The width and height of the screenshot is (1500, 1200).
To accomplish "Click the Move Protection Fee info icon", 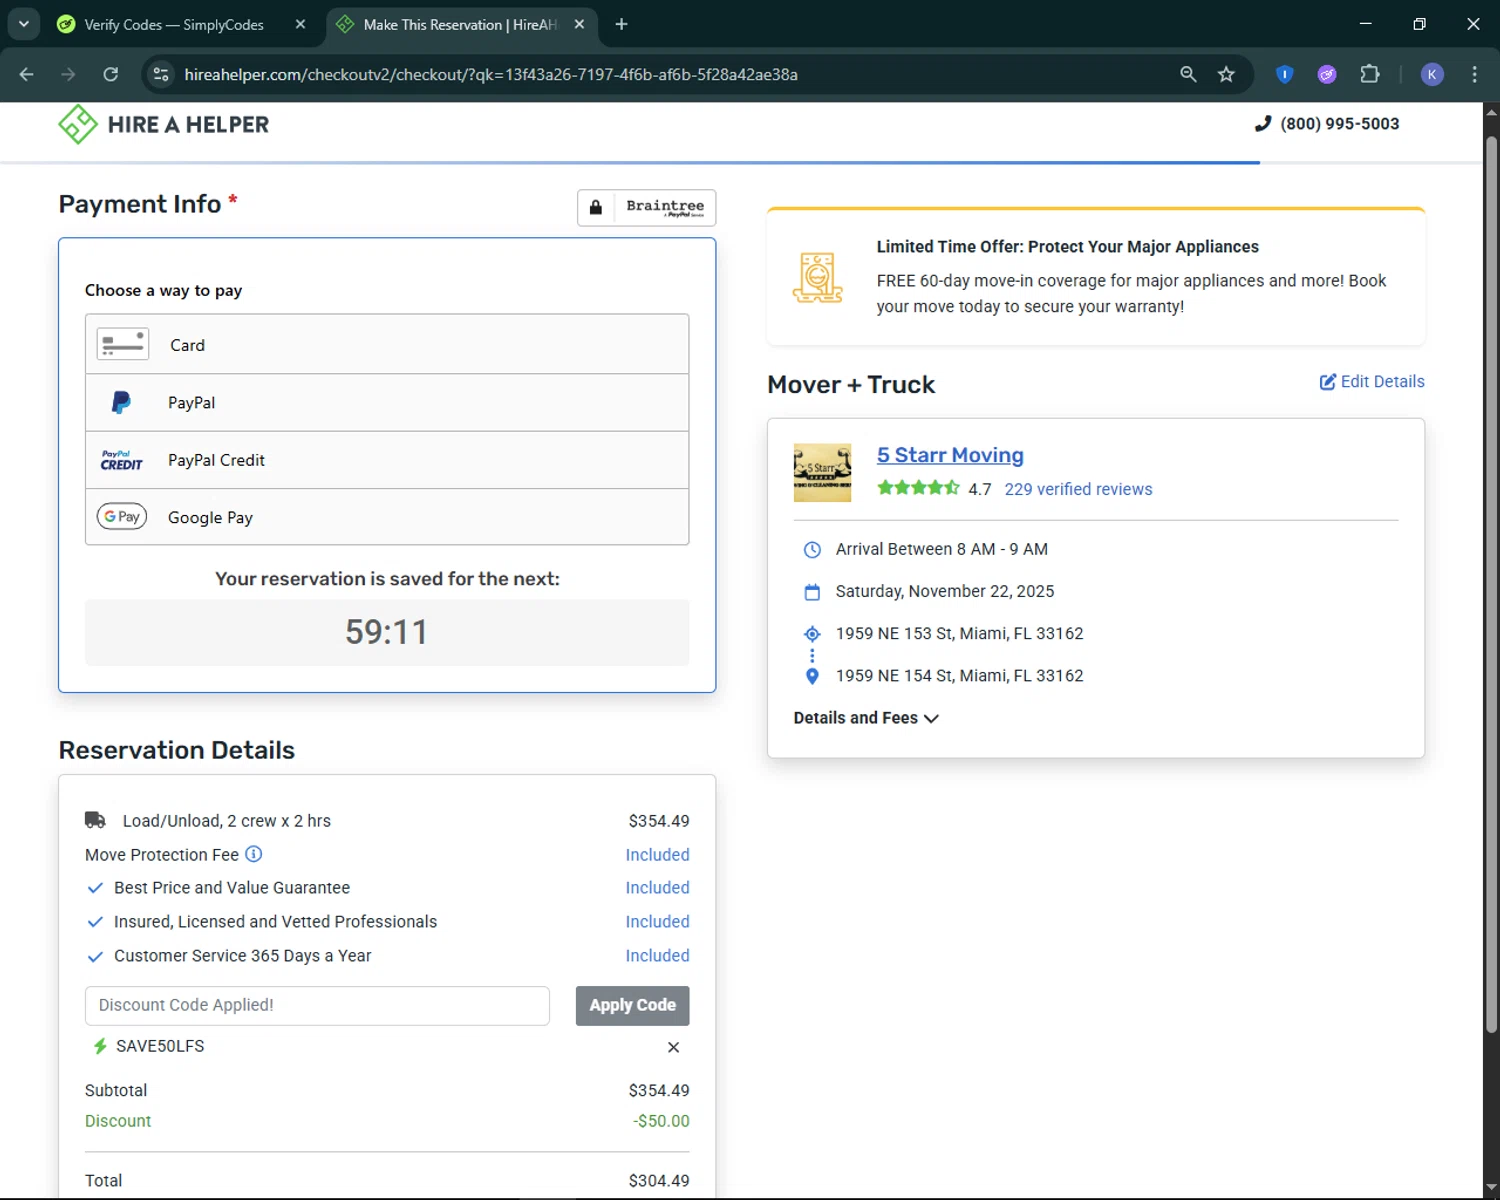I will coord(254,854).
